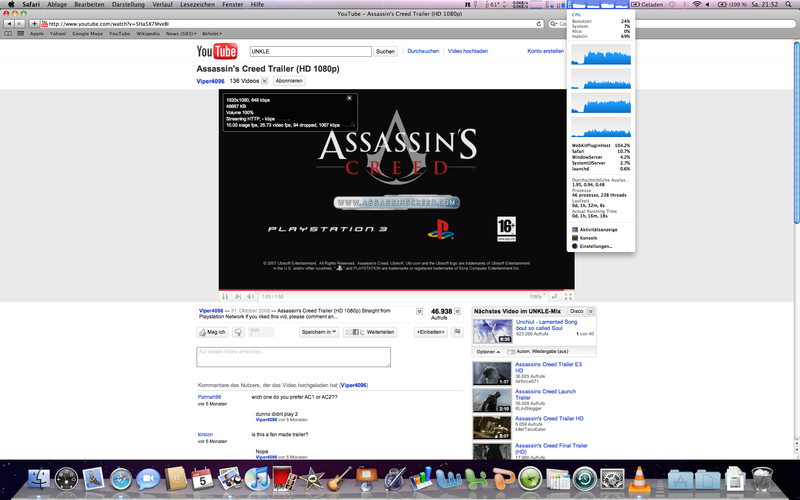The width and height of the screenshot is (800, 500).
Task: Toggle the player's expand-size icon
Action: point(555,296)
